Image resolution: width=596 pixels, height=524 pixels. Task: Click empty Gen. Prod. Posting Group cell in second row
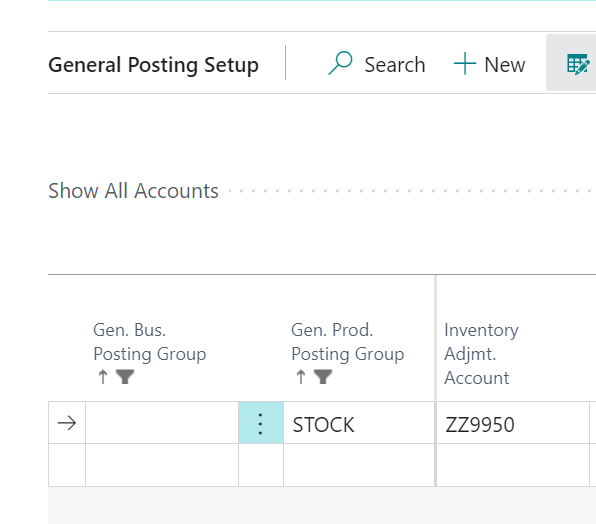click(x=359, y=465)
